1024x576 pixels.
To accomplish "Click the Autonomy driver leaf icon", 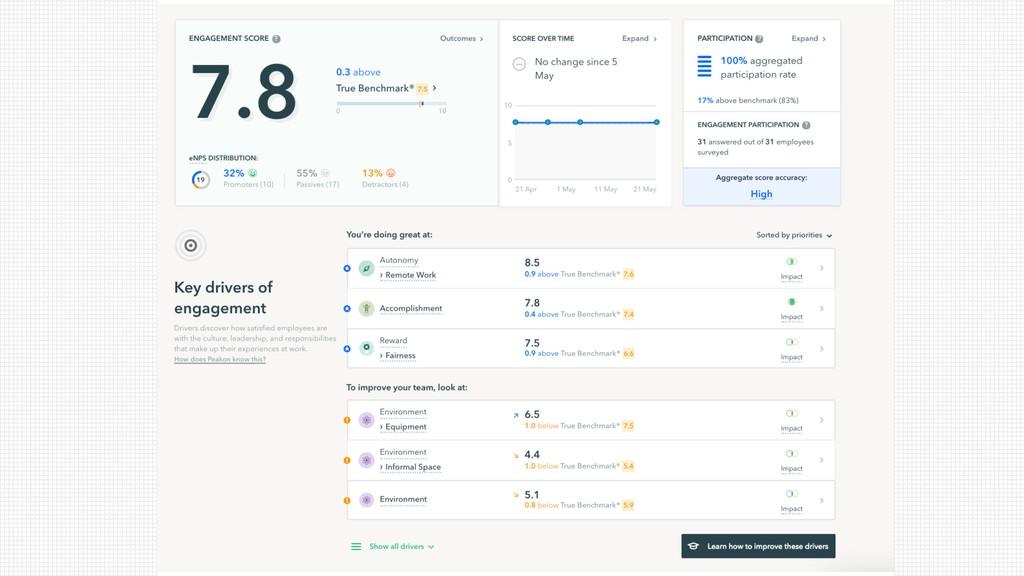I will tap(366, 268).
